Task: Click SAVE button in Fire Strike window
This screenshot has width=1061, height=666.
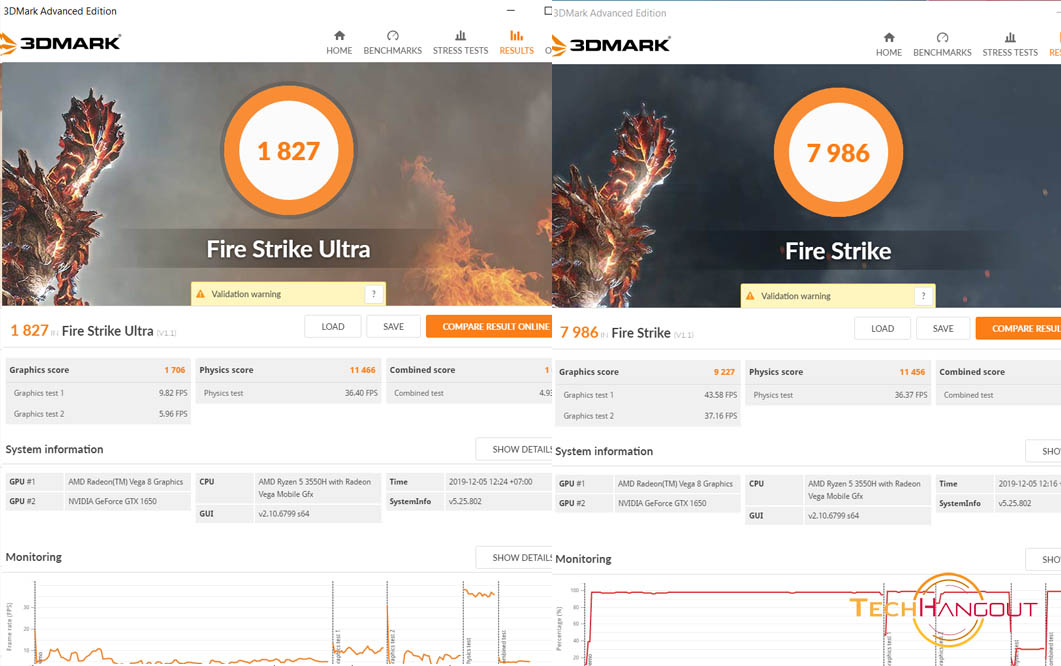Action: click(x=943, y=328)
